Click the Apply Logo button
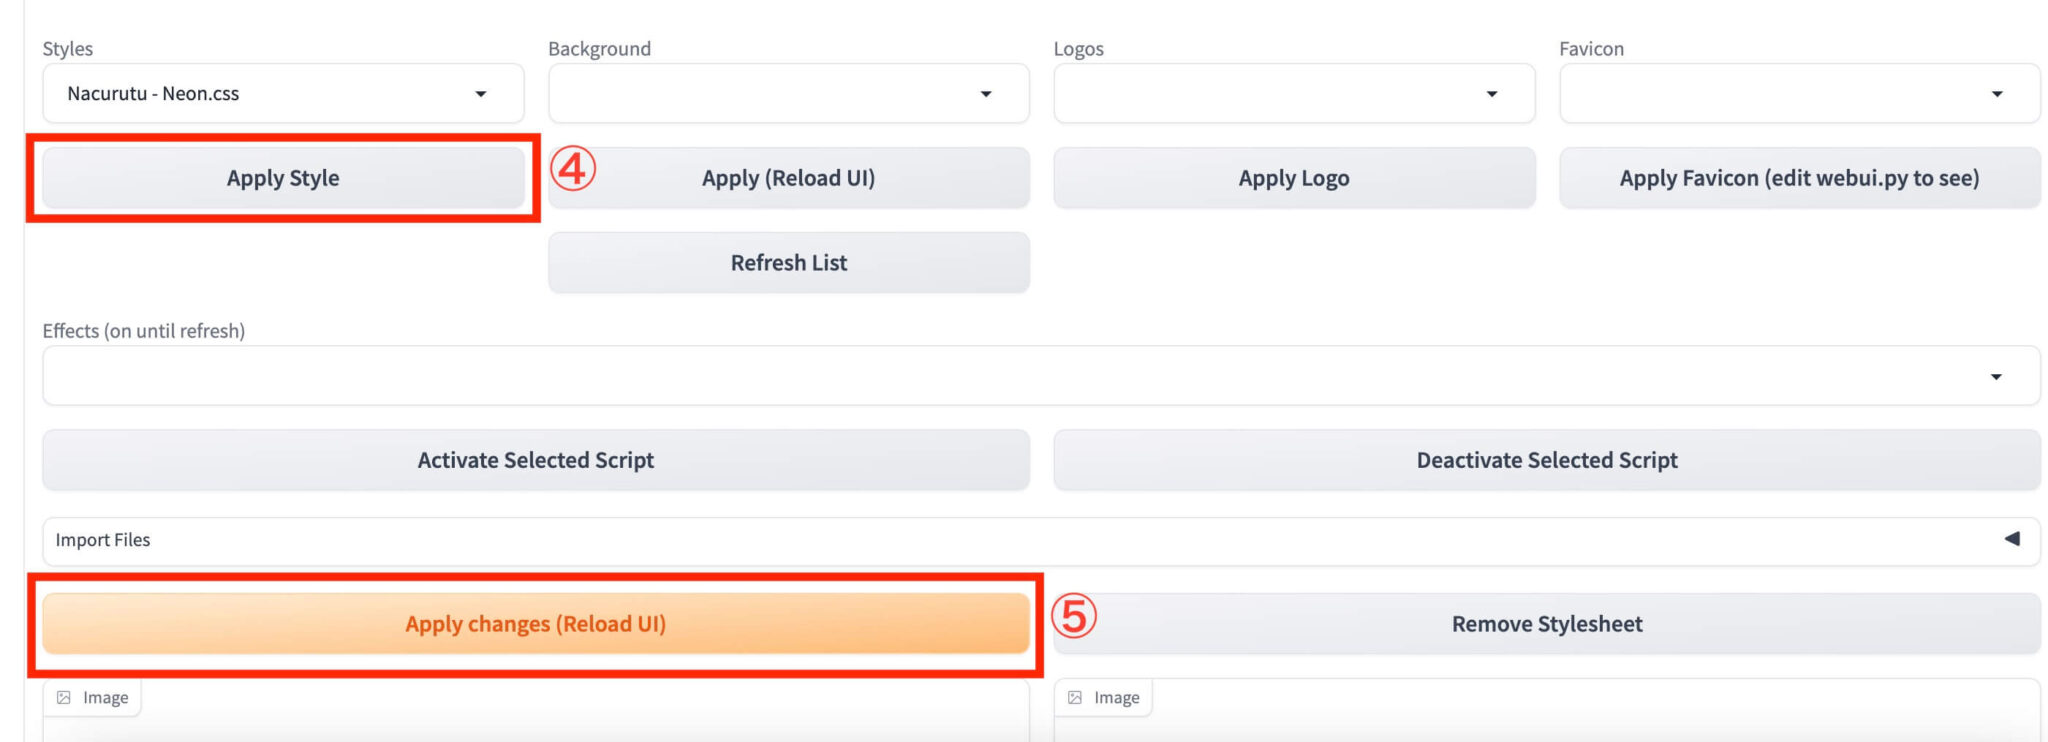2048x742 pixels. 1294,178
